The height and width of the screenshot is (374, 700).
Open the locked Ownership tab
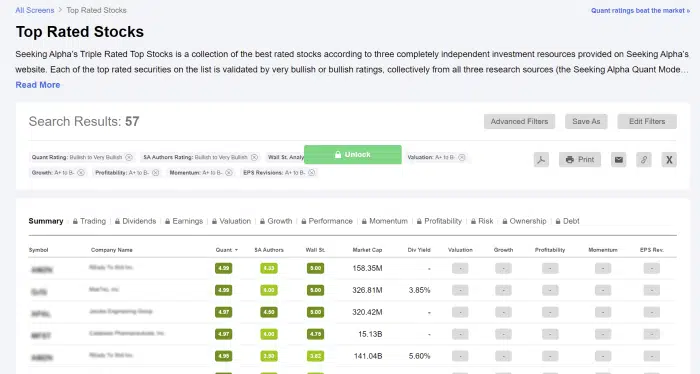tap(524, 221)
